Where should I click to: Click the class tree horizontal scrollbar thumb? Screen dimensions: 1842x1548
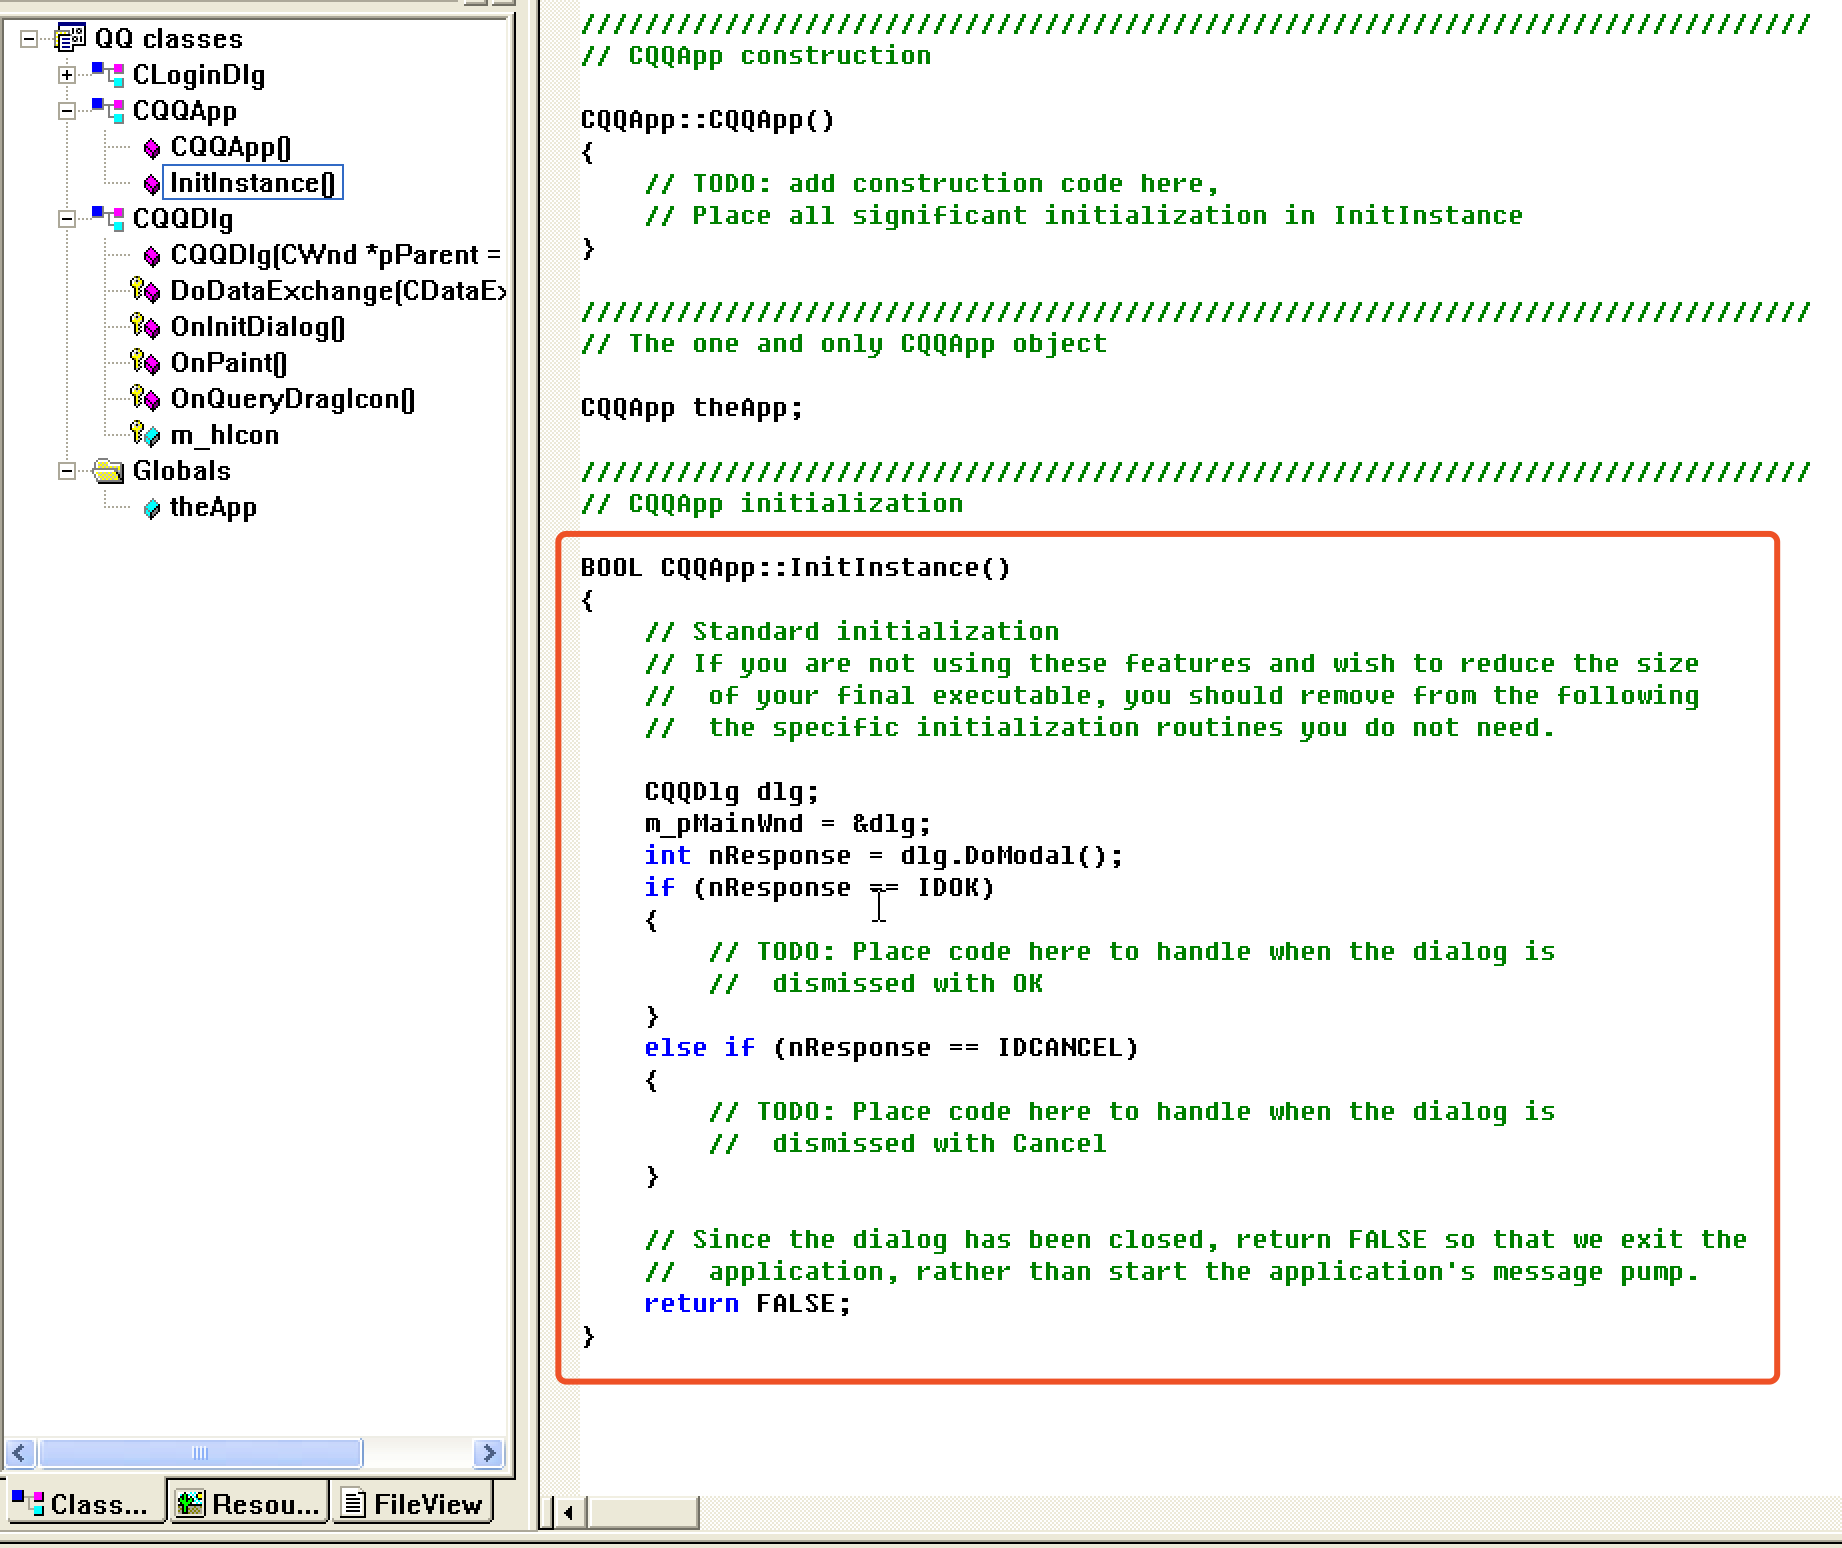(x=199, y=1453)
